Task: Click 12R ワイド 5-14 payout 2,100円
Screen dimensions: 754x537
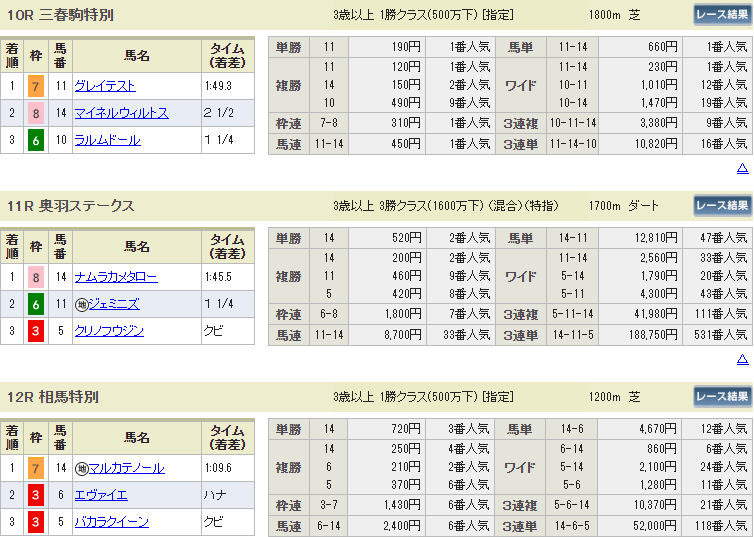Action: [658, 467]
